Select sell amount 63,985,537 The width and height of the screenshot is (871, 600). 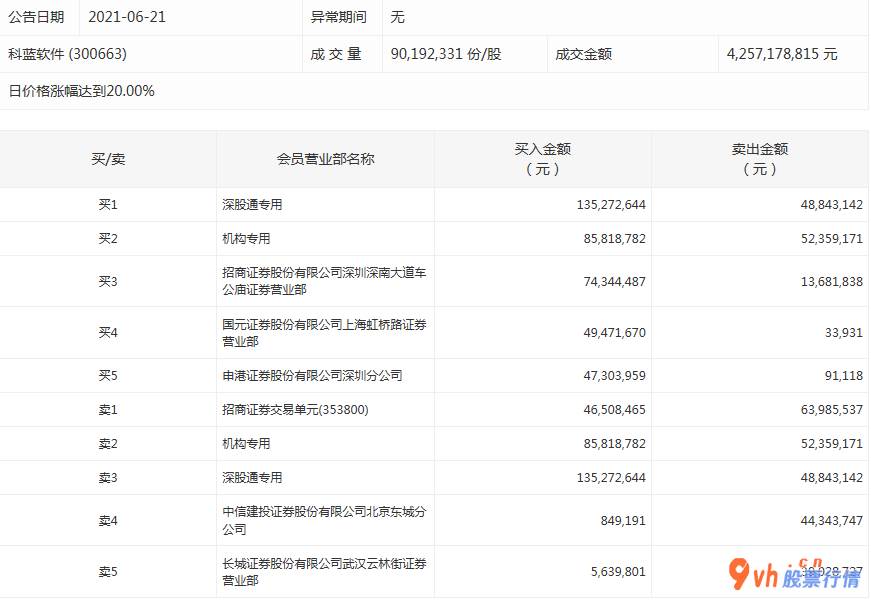point(832,409)
